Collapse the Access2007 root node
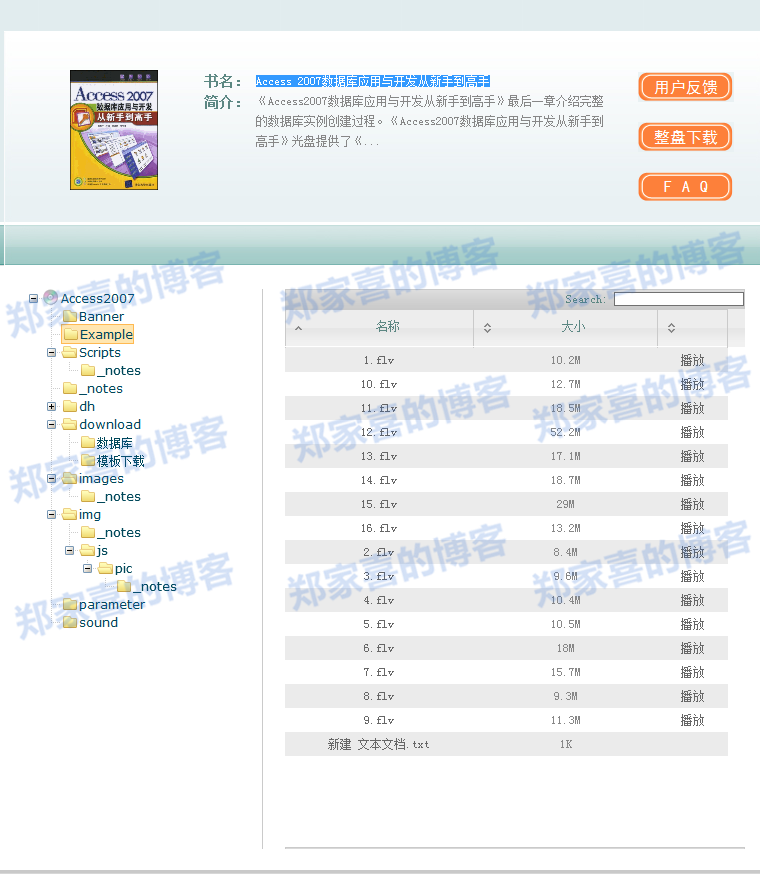Viewport: 760px width, 874px height. [x=33, y=298]
